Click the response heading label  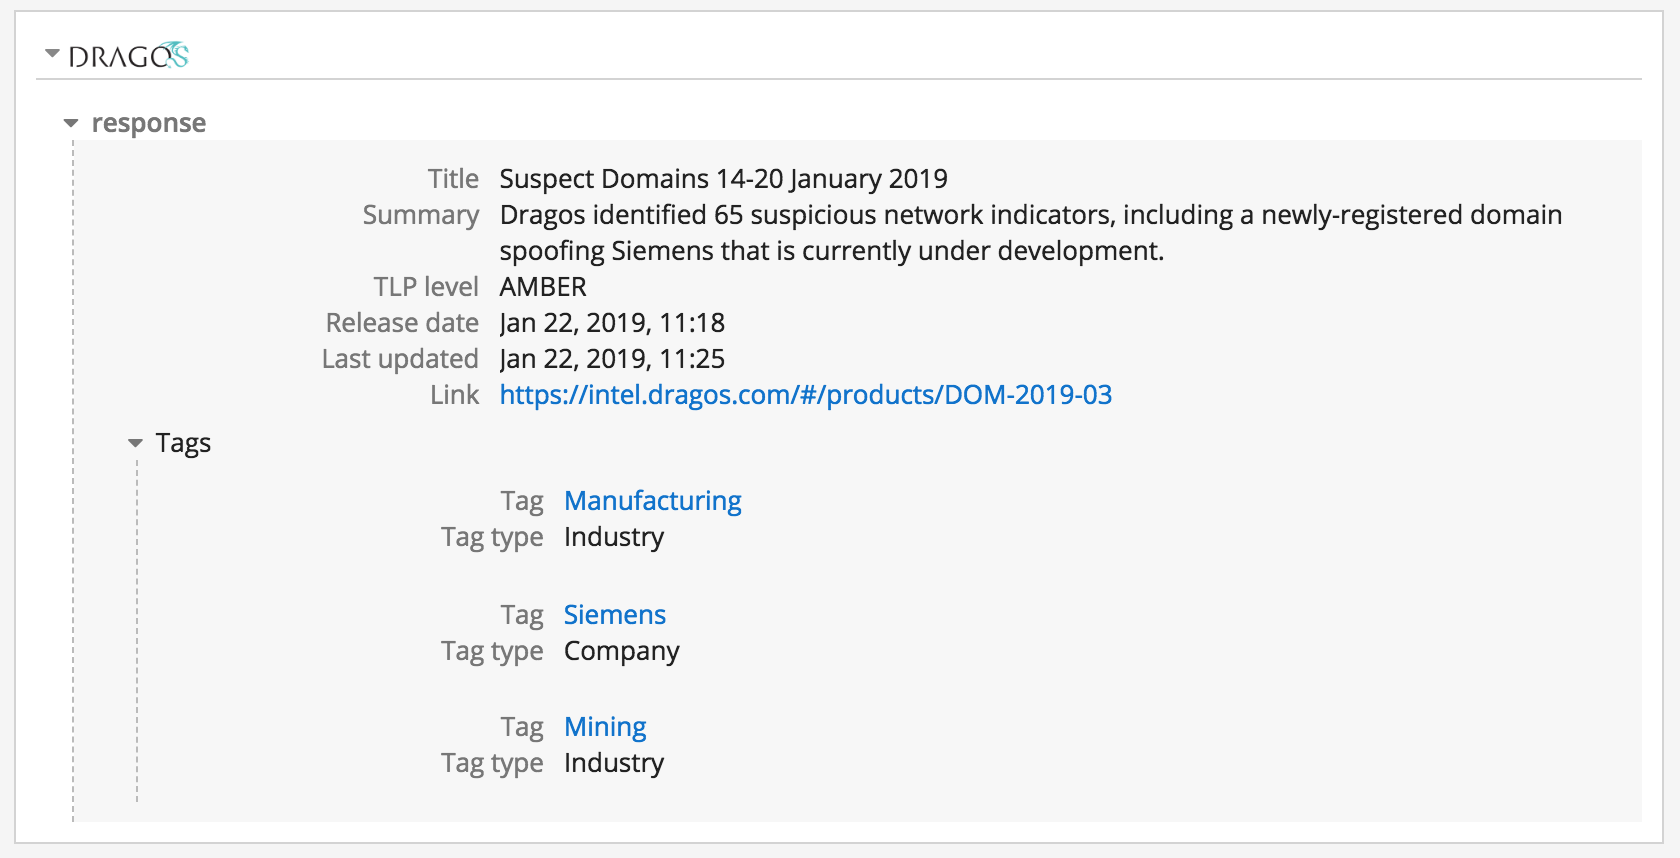(148, 123)
